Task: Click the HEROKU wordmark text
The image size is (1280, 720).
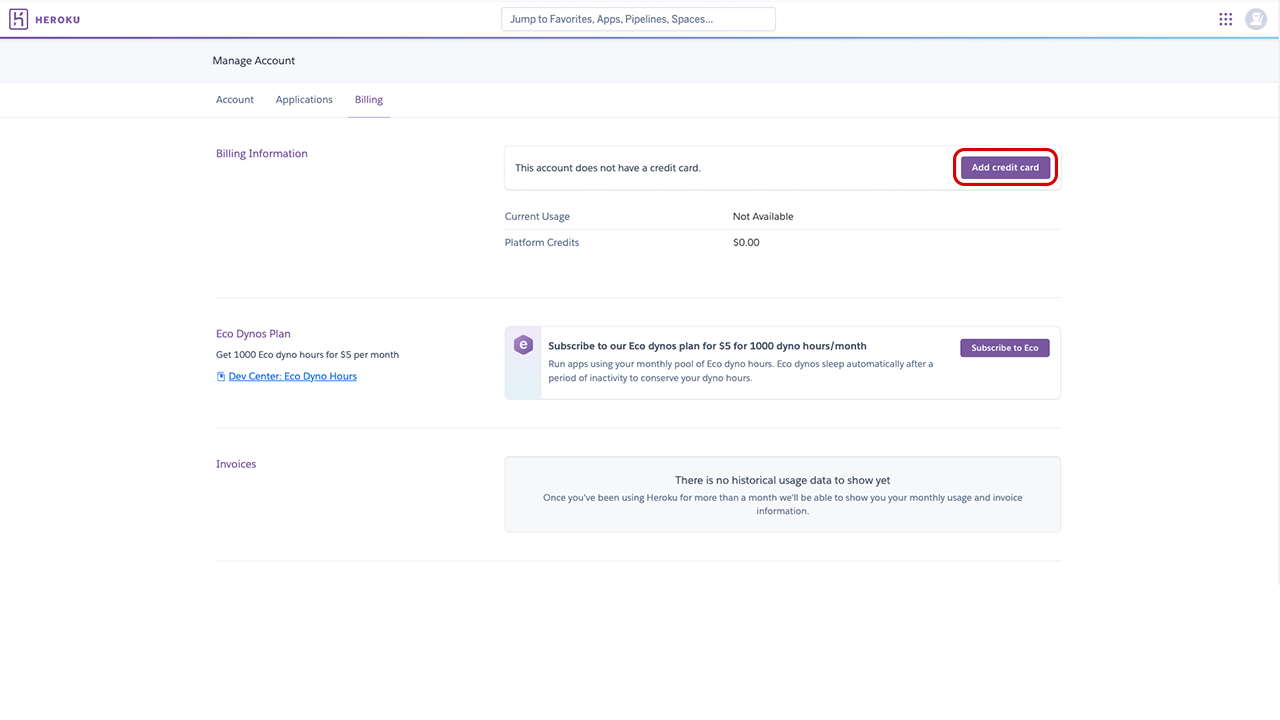Action: (59, 19)
